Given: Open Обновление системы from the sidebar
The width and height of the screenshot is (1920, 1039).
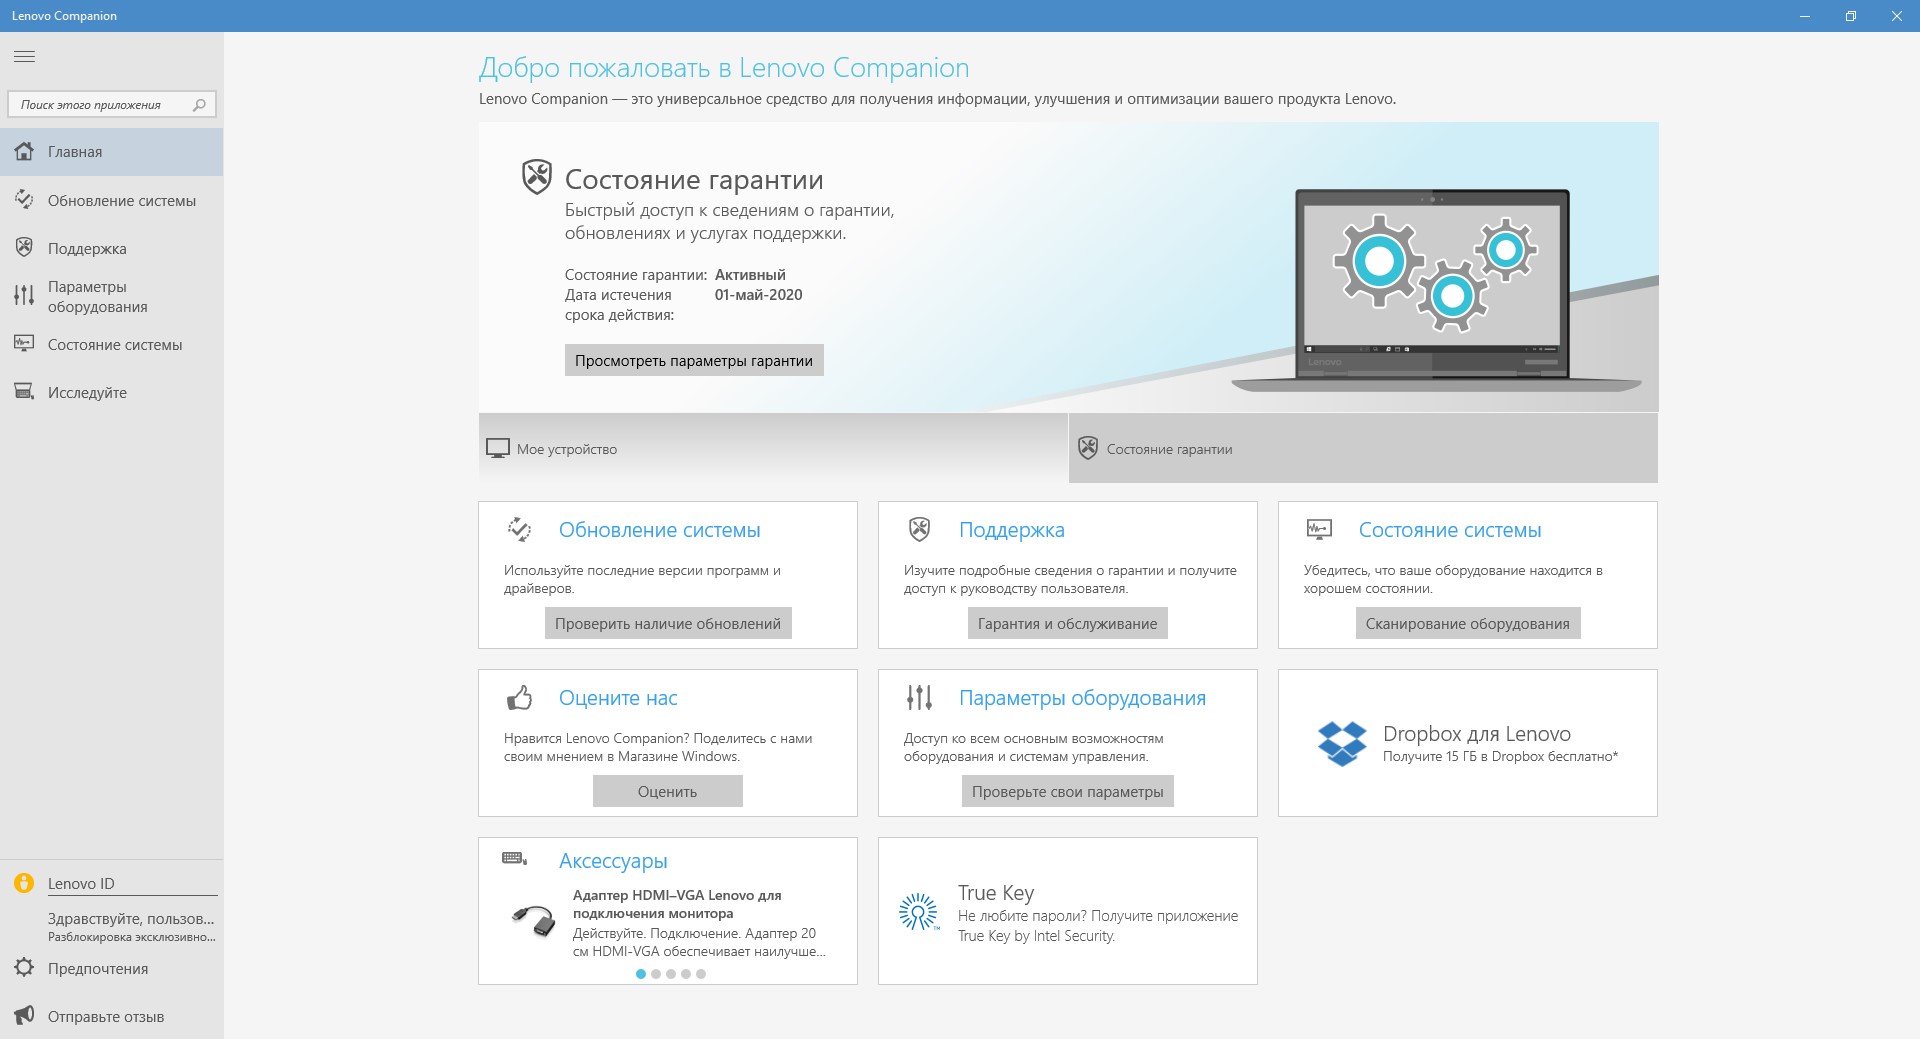Looking at the screenshot, I should 111,200.
